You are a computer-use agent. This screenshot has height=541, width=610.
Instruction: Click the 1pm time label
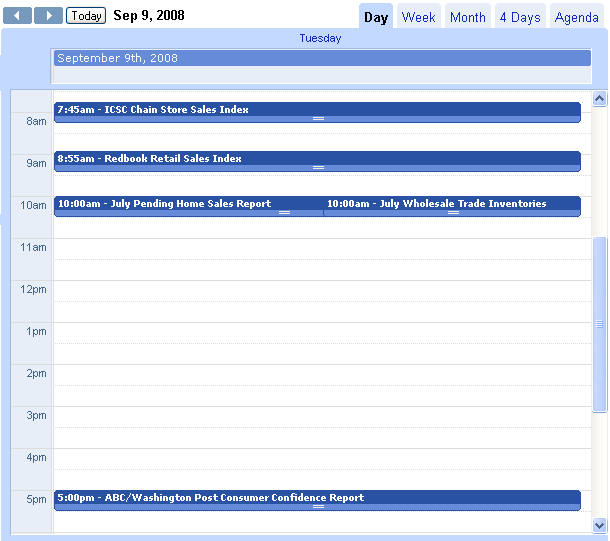pyautogui.click(x=36, y=331)
